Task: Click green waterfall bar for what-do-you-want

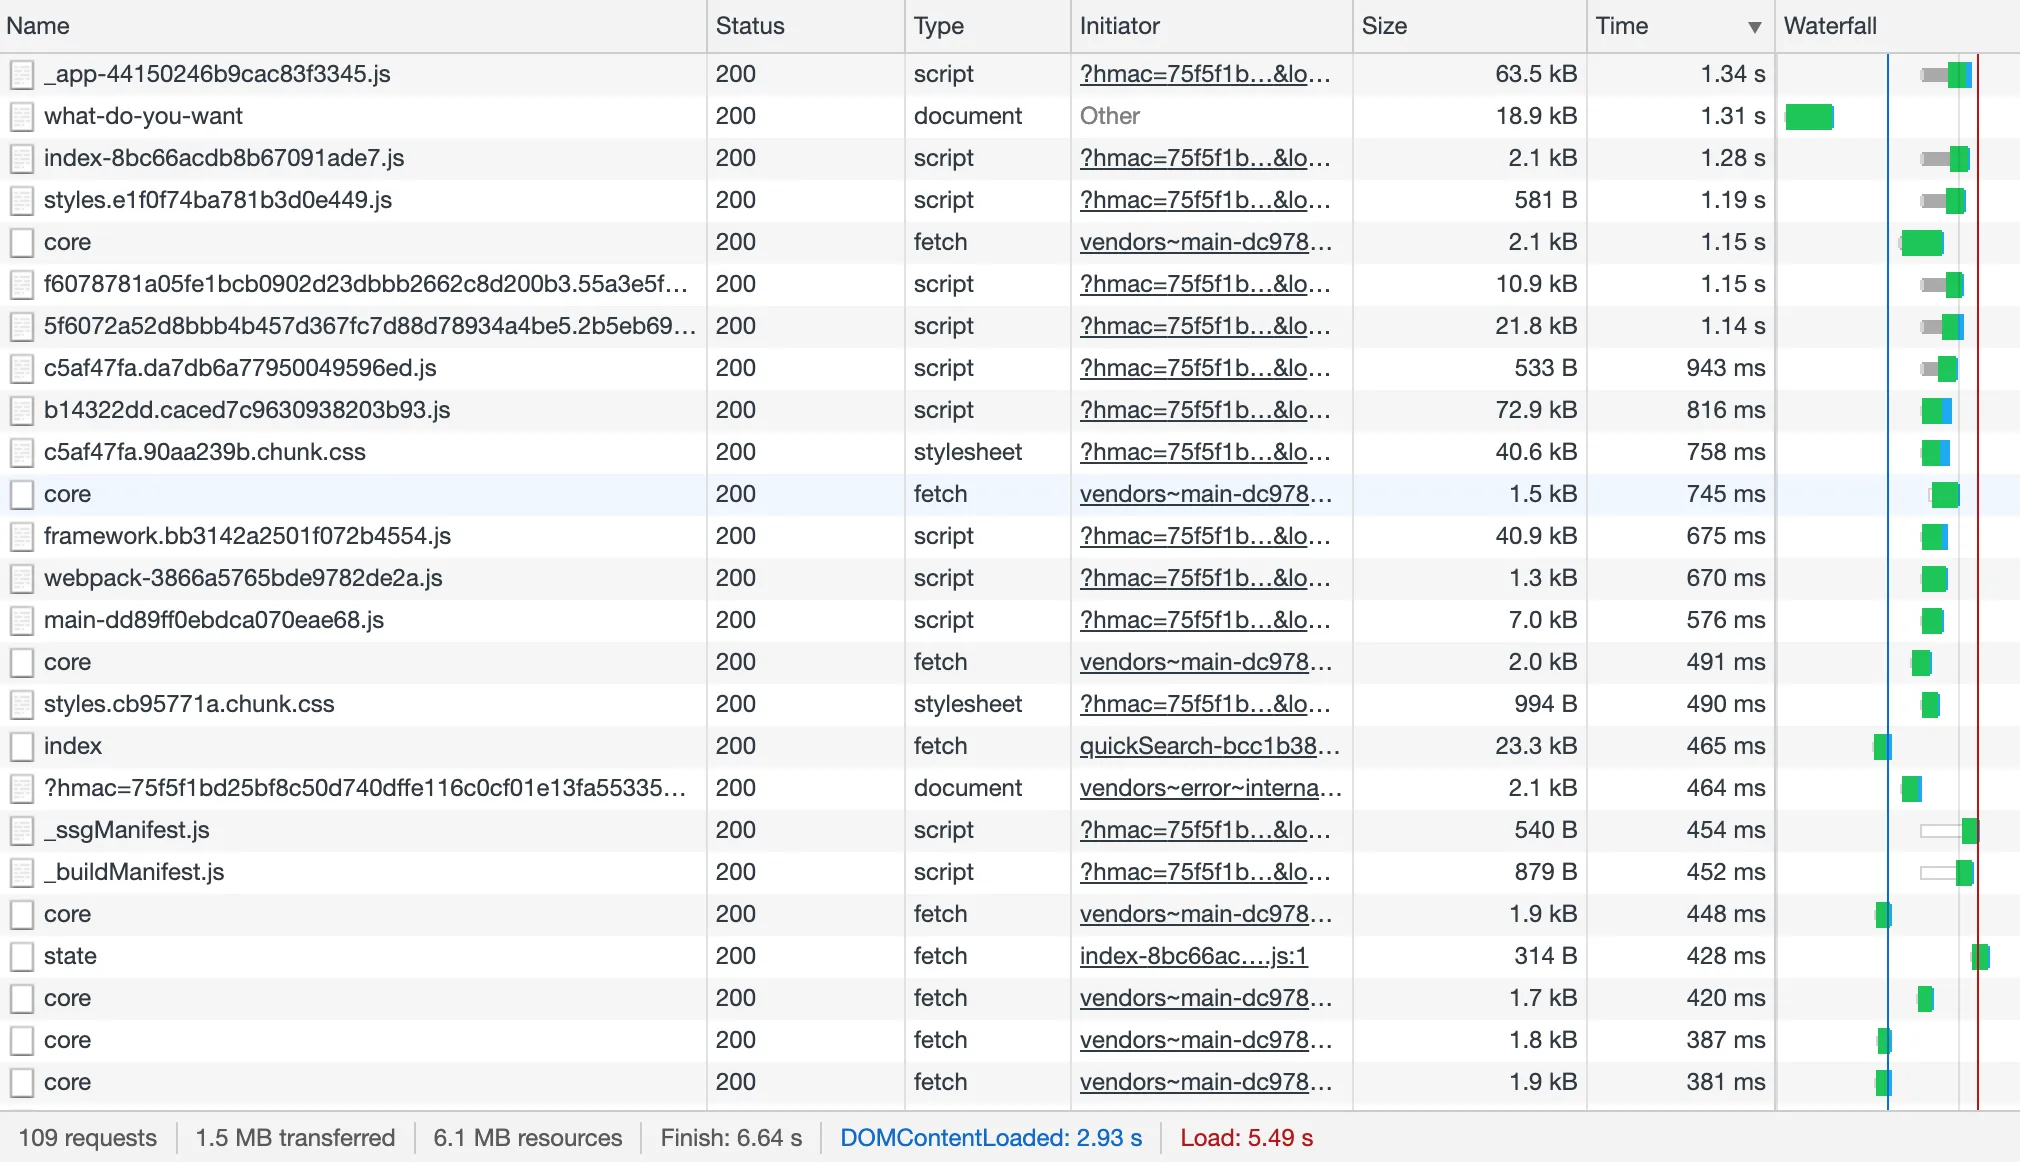Action: tap(1809, 117)
